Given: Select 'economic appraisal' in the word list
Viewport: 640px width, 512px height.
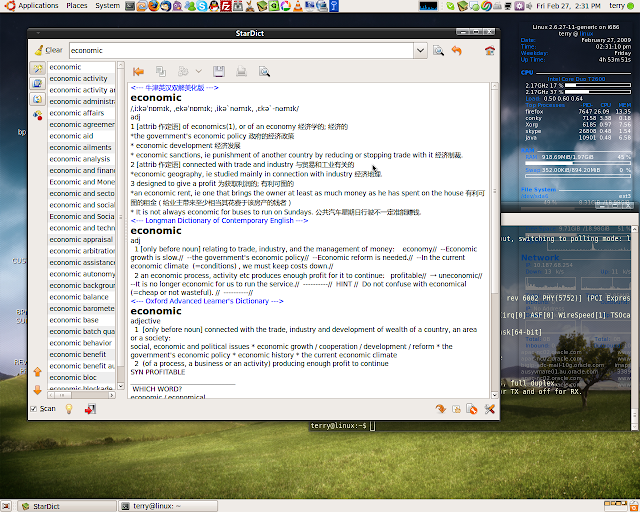Looking at the screenshot, I should click(81, 239).
